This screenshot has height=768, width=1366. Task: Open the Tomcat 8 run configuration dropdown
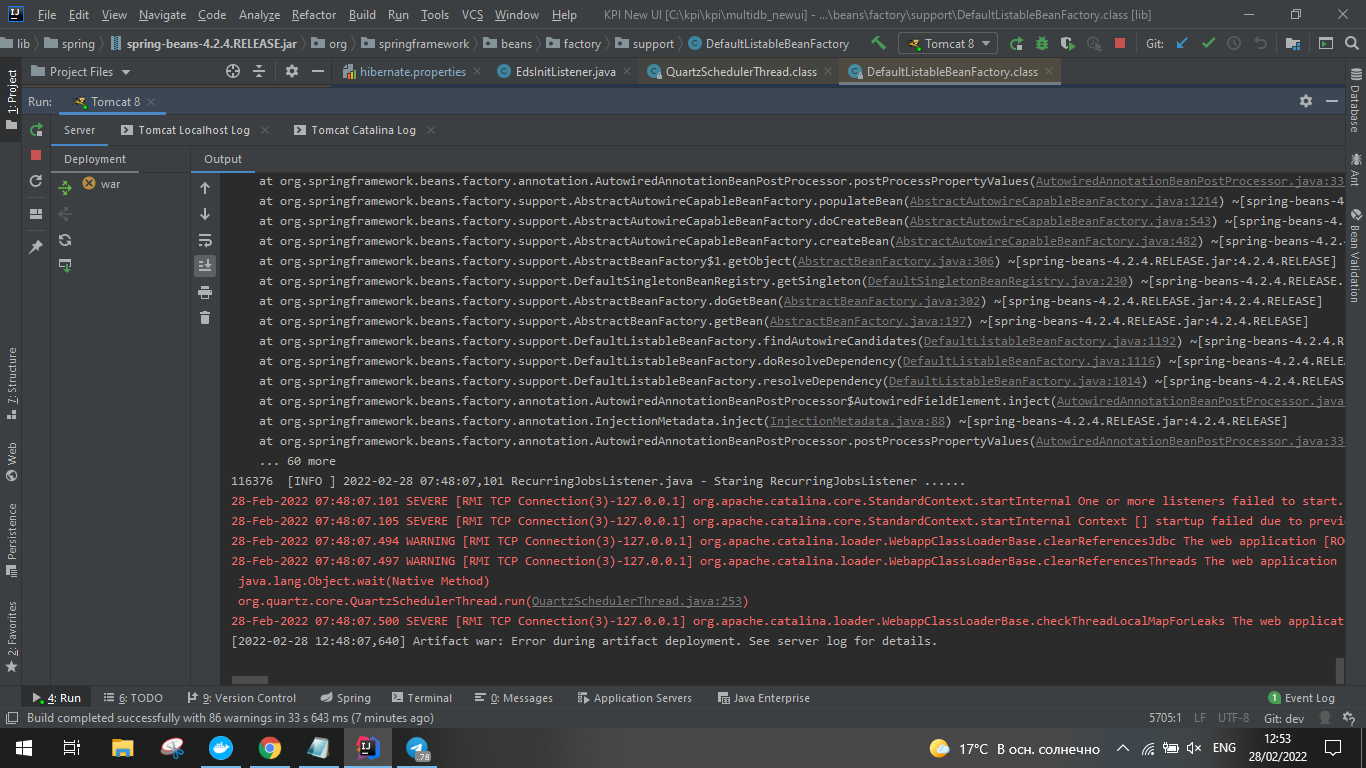pos(948,44)
